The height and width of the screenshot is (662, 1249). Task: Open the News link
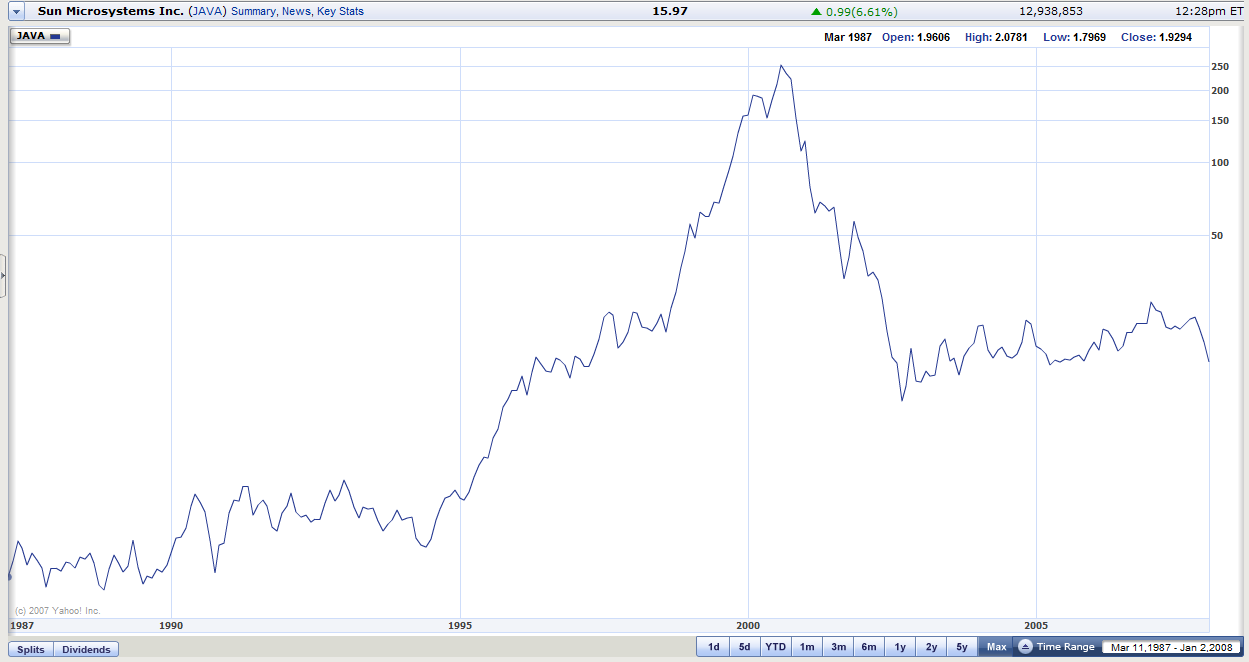click(x=295, y=12)
